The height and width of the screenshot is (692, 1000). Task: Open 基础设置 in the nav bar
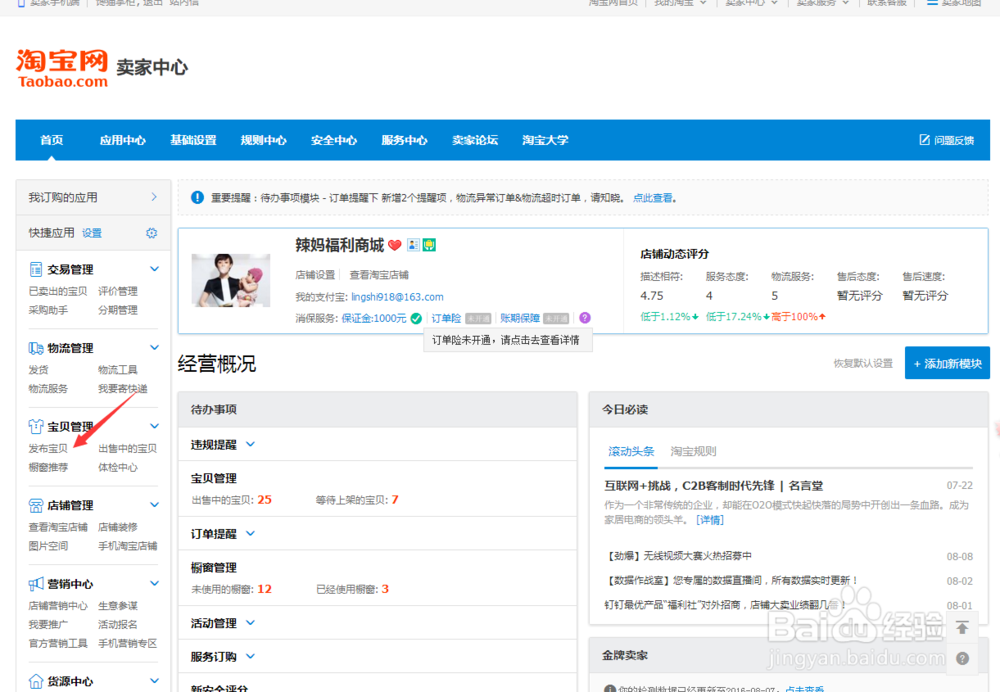(x=193, y=140)
